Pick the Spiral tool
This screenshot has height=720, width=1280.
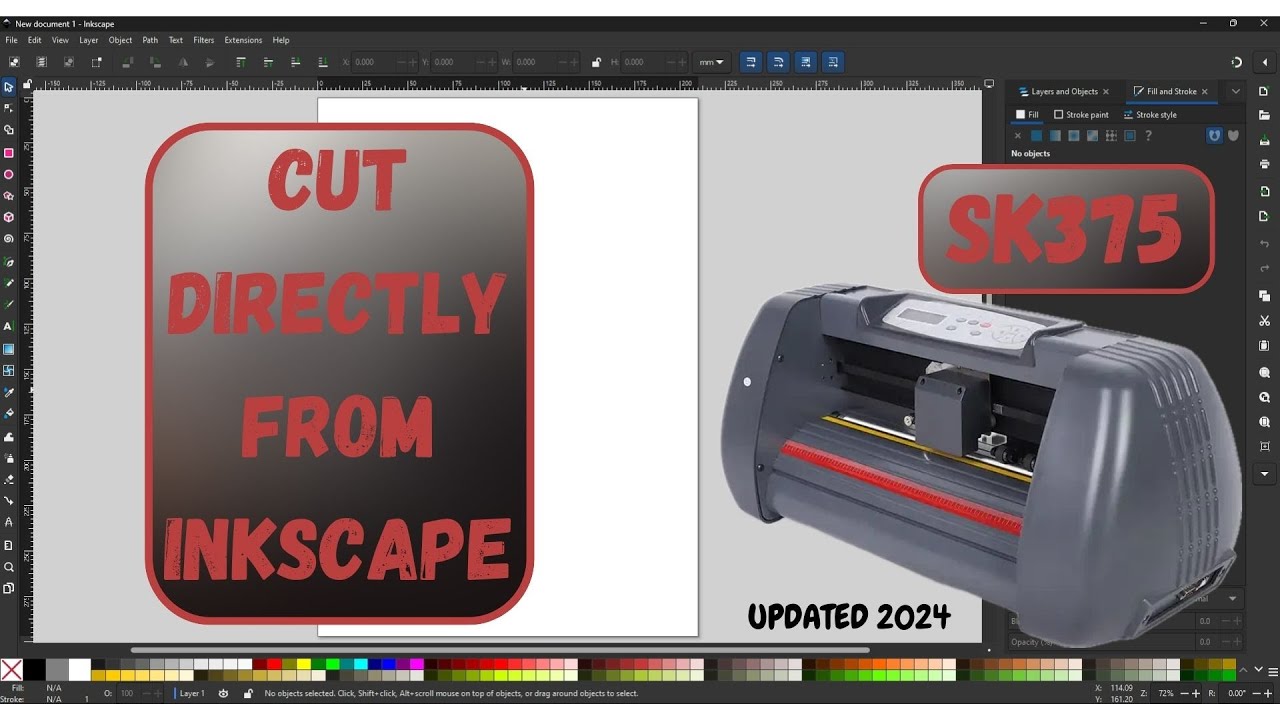pyautogui.click(x=9, y=239)
